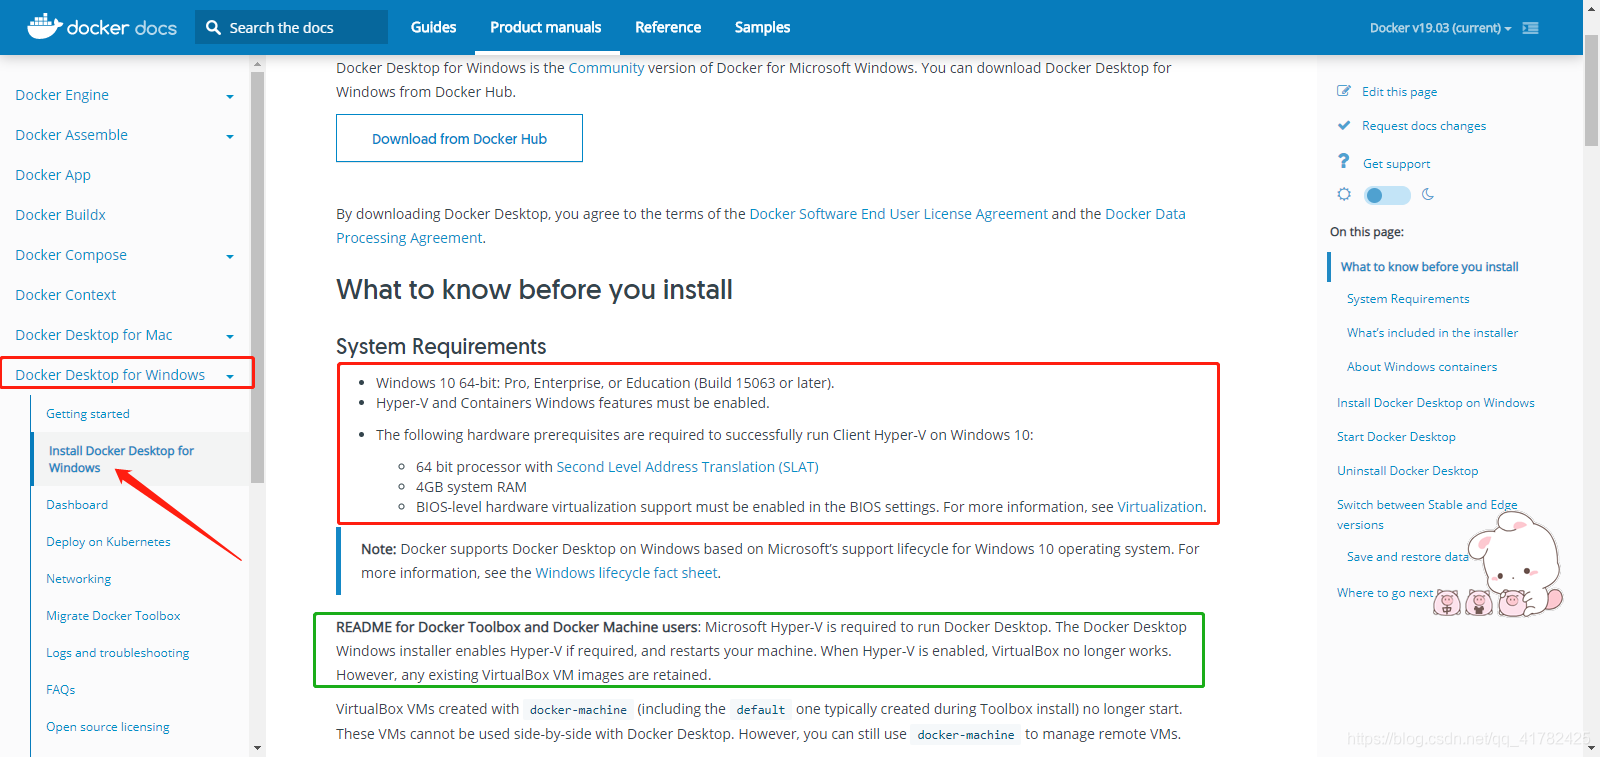The image size is (1600, 757).
Task: Click the page vertical scrollbar thumb
Action: [x=1592, y=90]
